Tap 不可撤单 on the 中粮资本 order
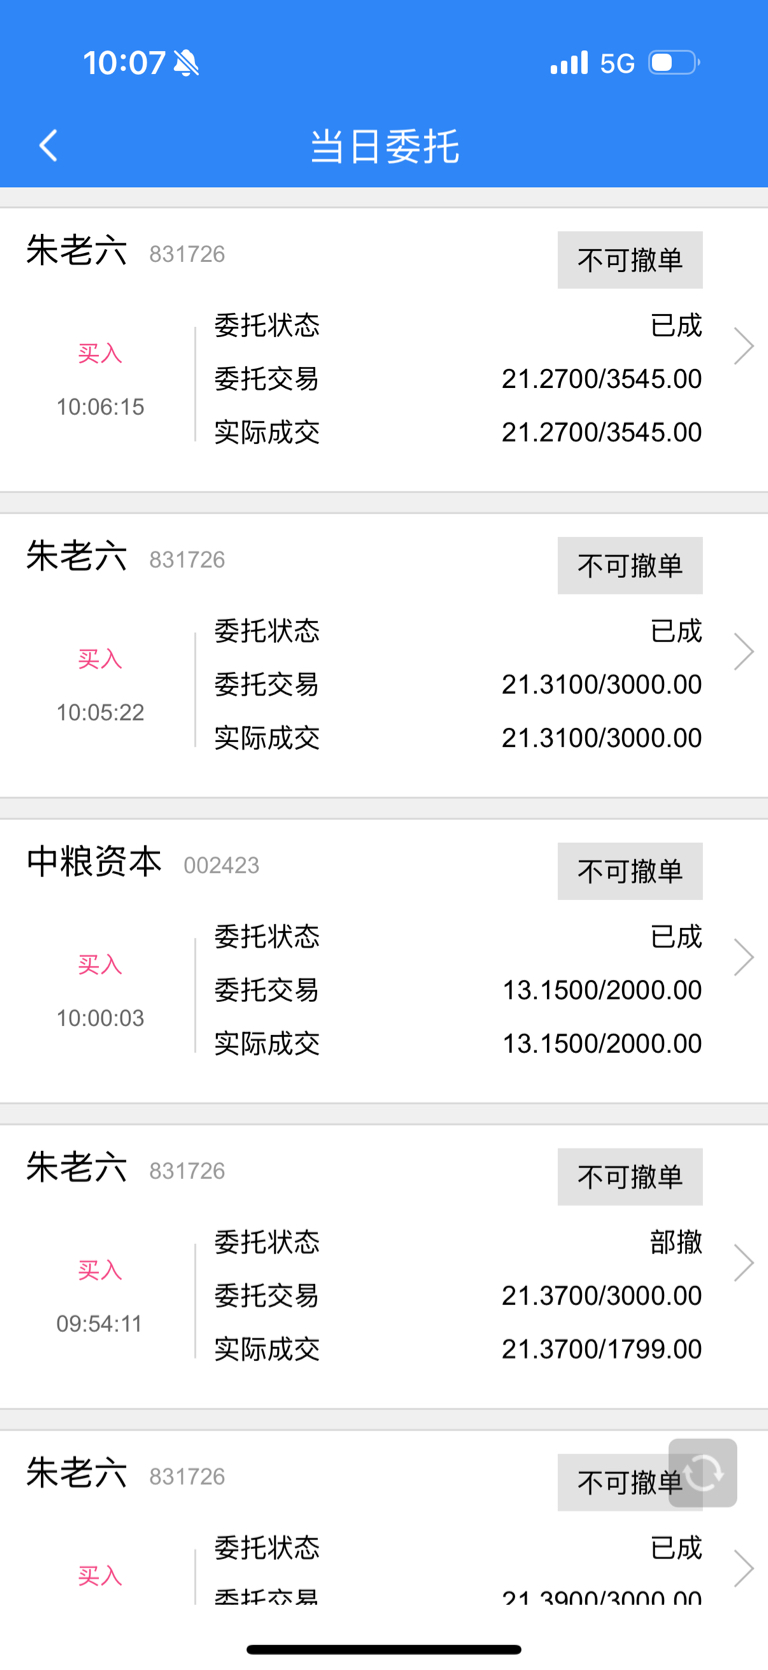Screen dimensions: 768x1670 point(630,871)
